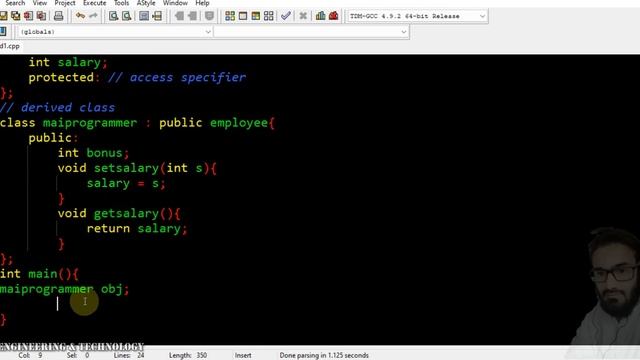Place cursor on 'int salary;' code line
Viewport: 640px width, 360px height.
click(x=68, y=62)
